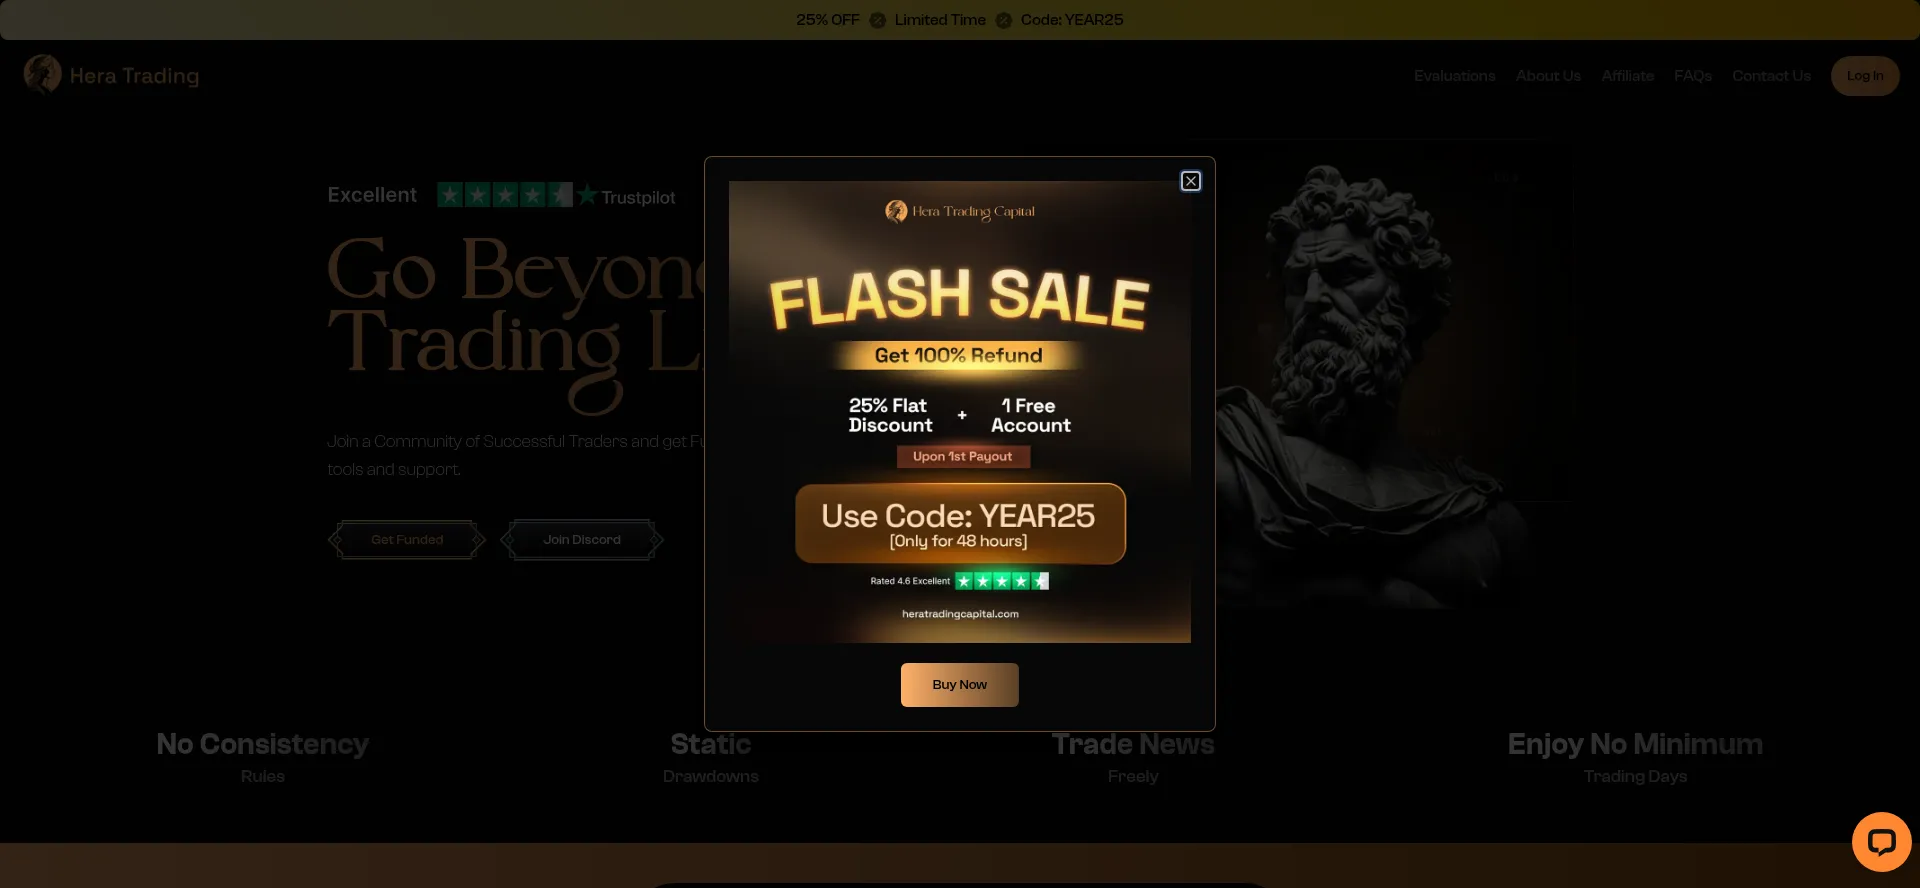Close the Flash Sale popup

pos(1190,181)
